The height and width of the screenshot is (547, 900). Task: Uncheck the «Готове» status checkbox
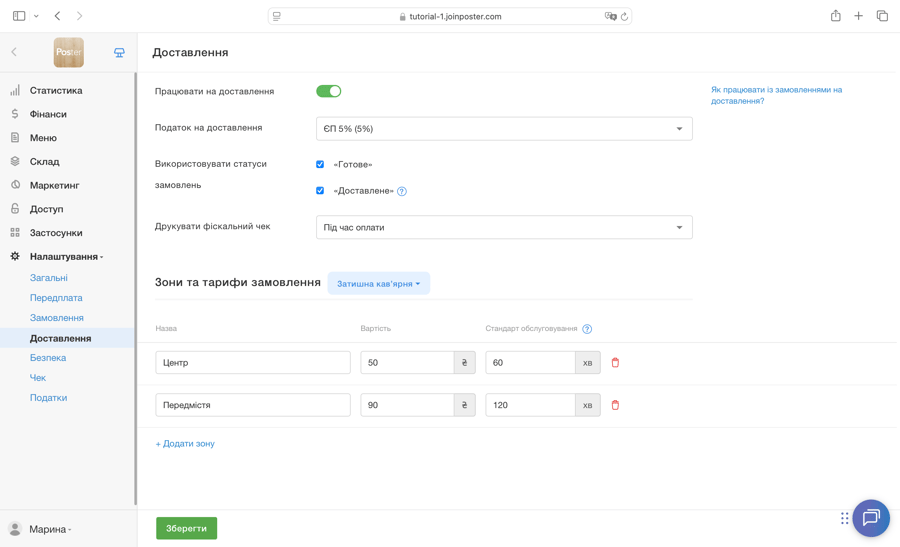(x=320, y=164)
